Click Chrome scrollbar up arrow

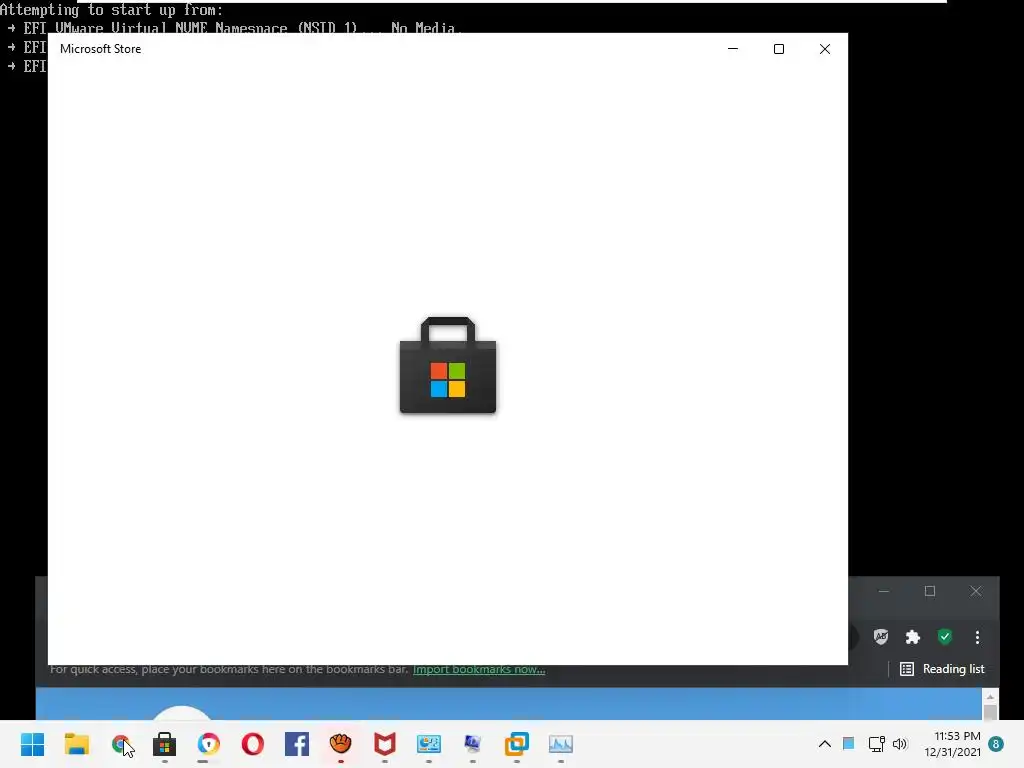(990, 697)
